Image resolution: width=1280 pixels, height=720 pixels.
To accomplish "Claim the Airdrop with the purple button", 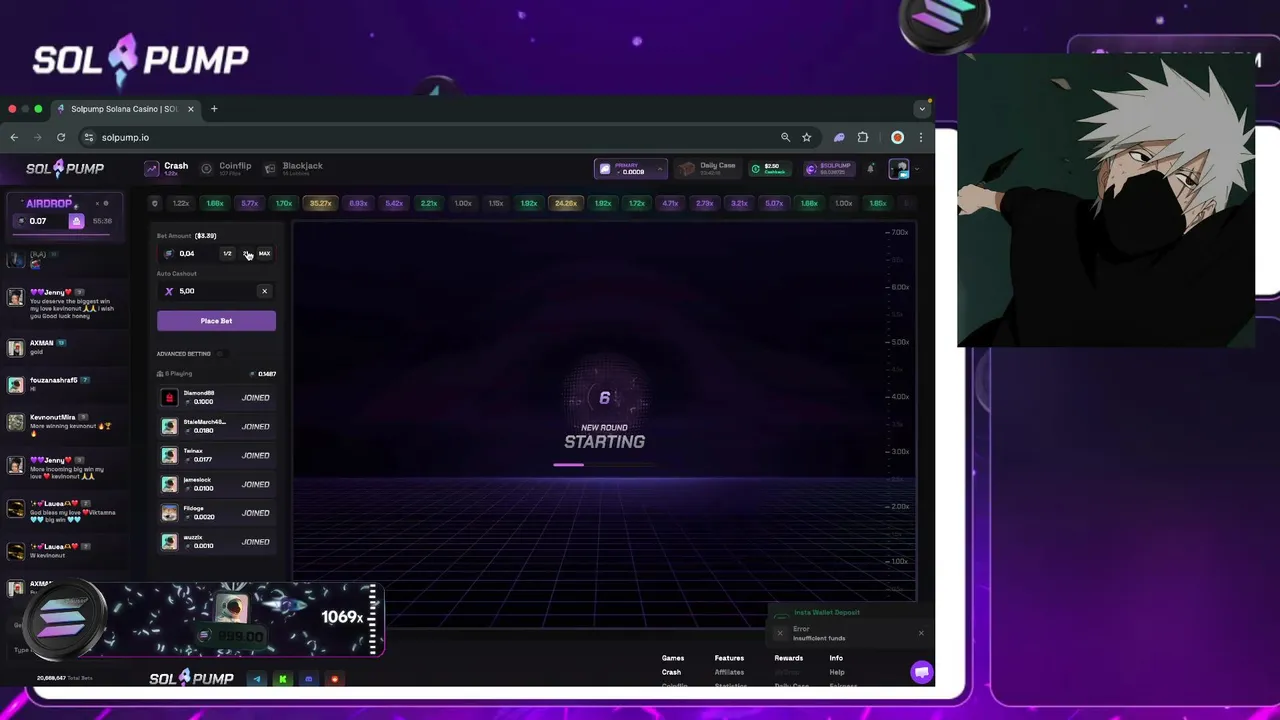I will [76, 221].
